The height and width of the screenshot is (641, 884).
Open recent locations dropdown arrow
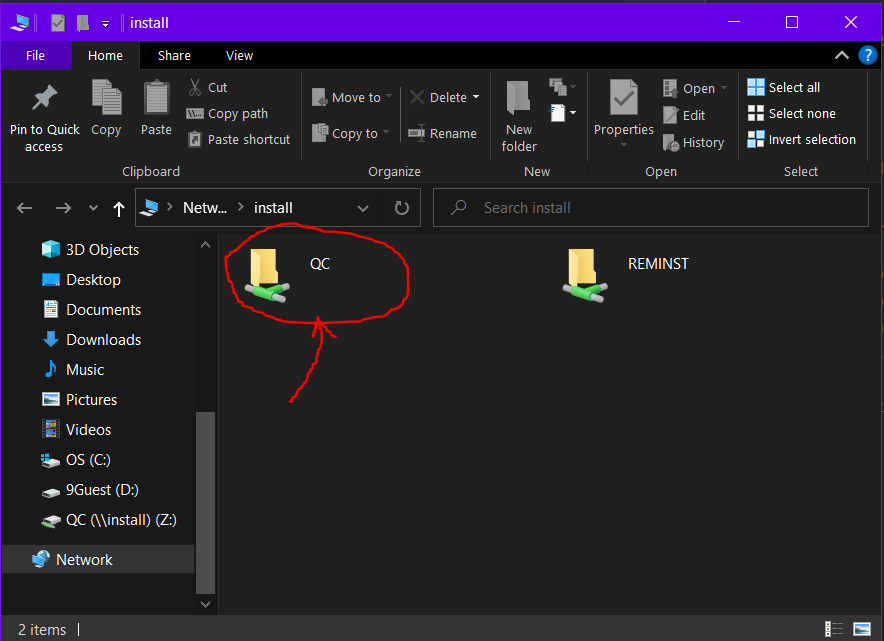(x=94, y=208)
